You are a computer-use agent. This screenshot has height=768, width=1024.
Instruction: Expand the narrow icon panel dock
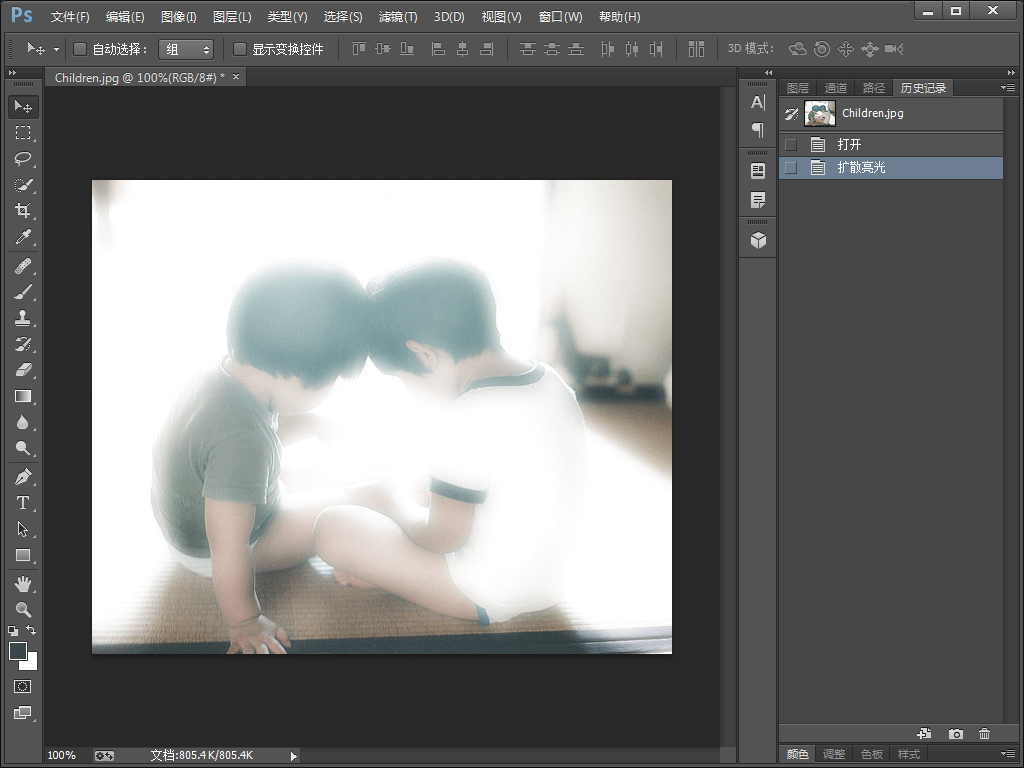click(768, 72)
